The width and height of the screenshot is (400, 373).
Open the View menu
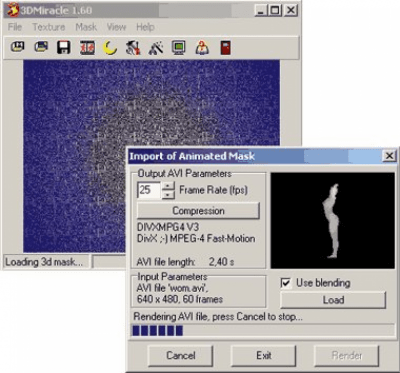(116, 27)
